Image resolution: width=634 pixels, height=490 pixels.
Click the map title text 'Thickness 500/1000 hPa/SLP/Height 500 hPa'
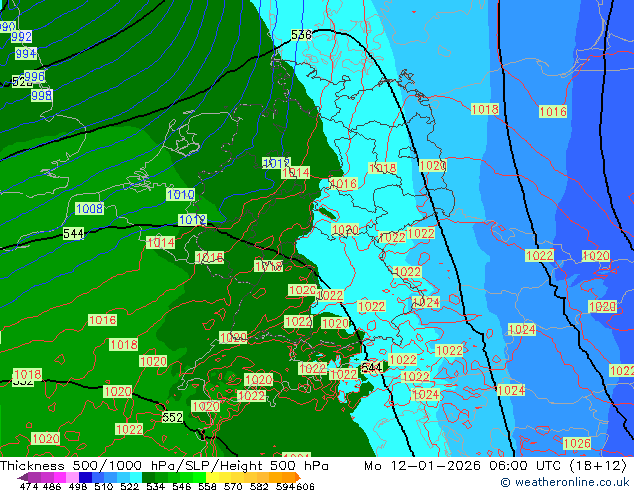[x=164, y=466]
